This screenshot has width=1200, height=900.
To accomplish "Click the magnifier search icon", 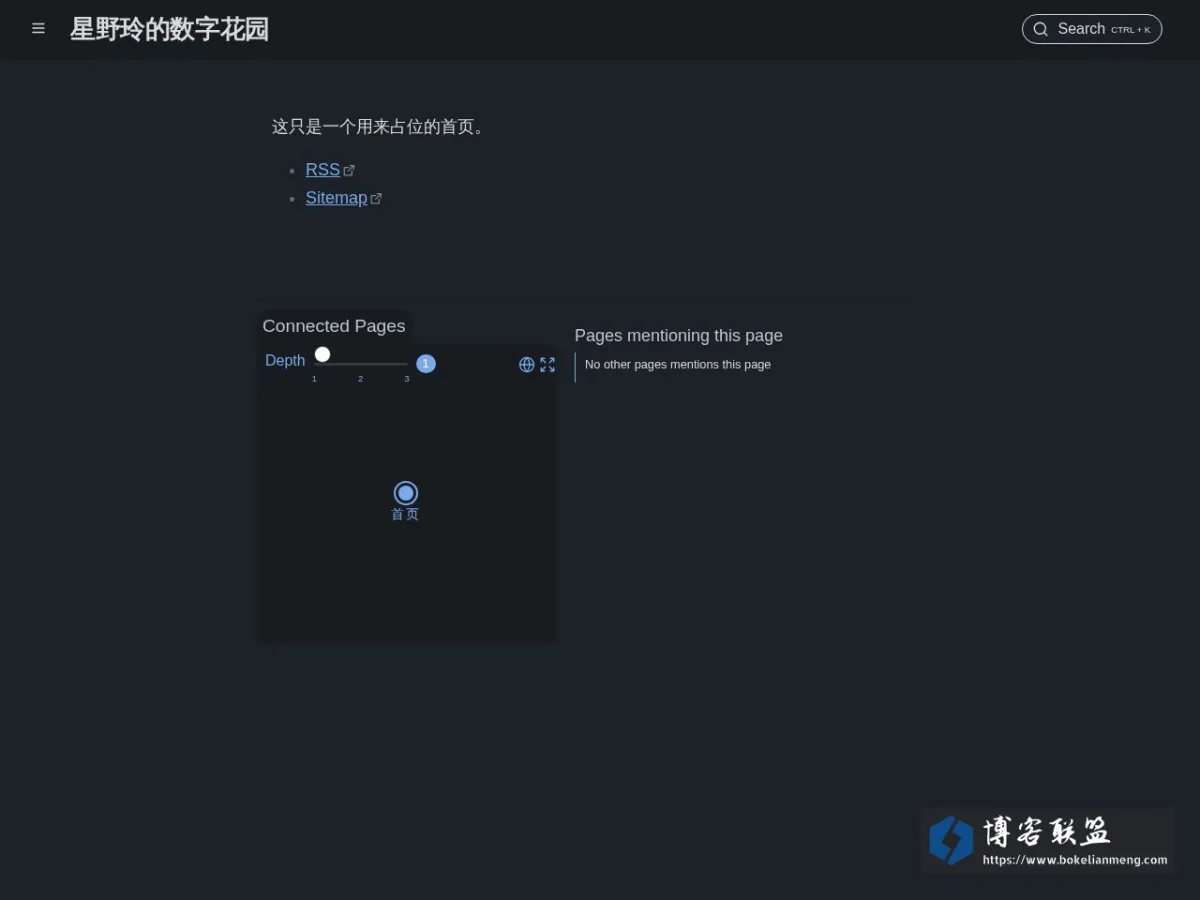I will click(1040, 29).
